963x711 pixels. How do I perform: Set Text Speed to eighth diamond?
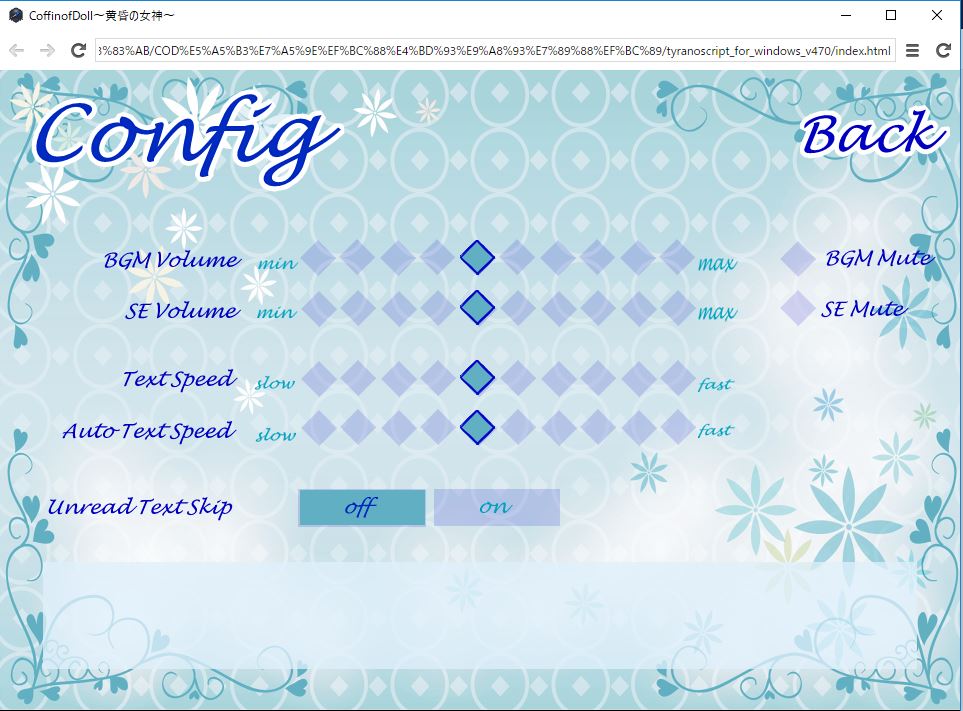pyautogui.click(x=598, y=378)
